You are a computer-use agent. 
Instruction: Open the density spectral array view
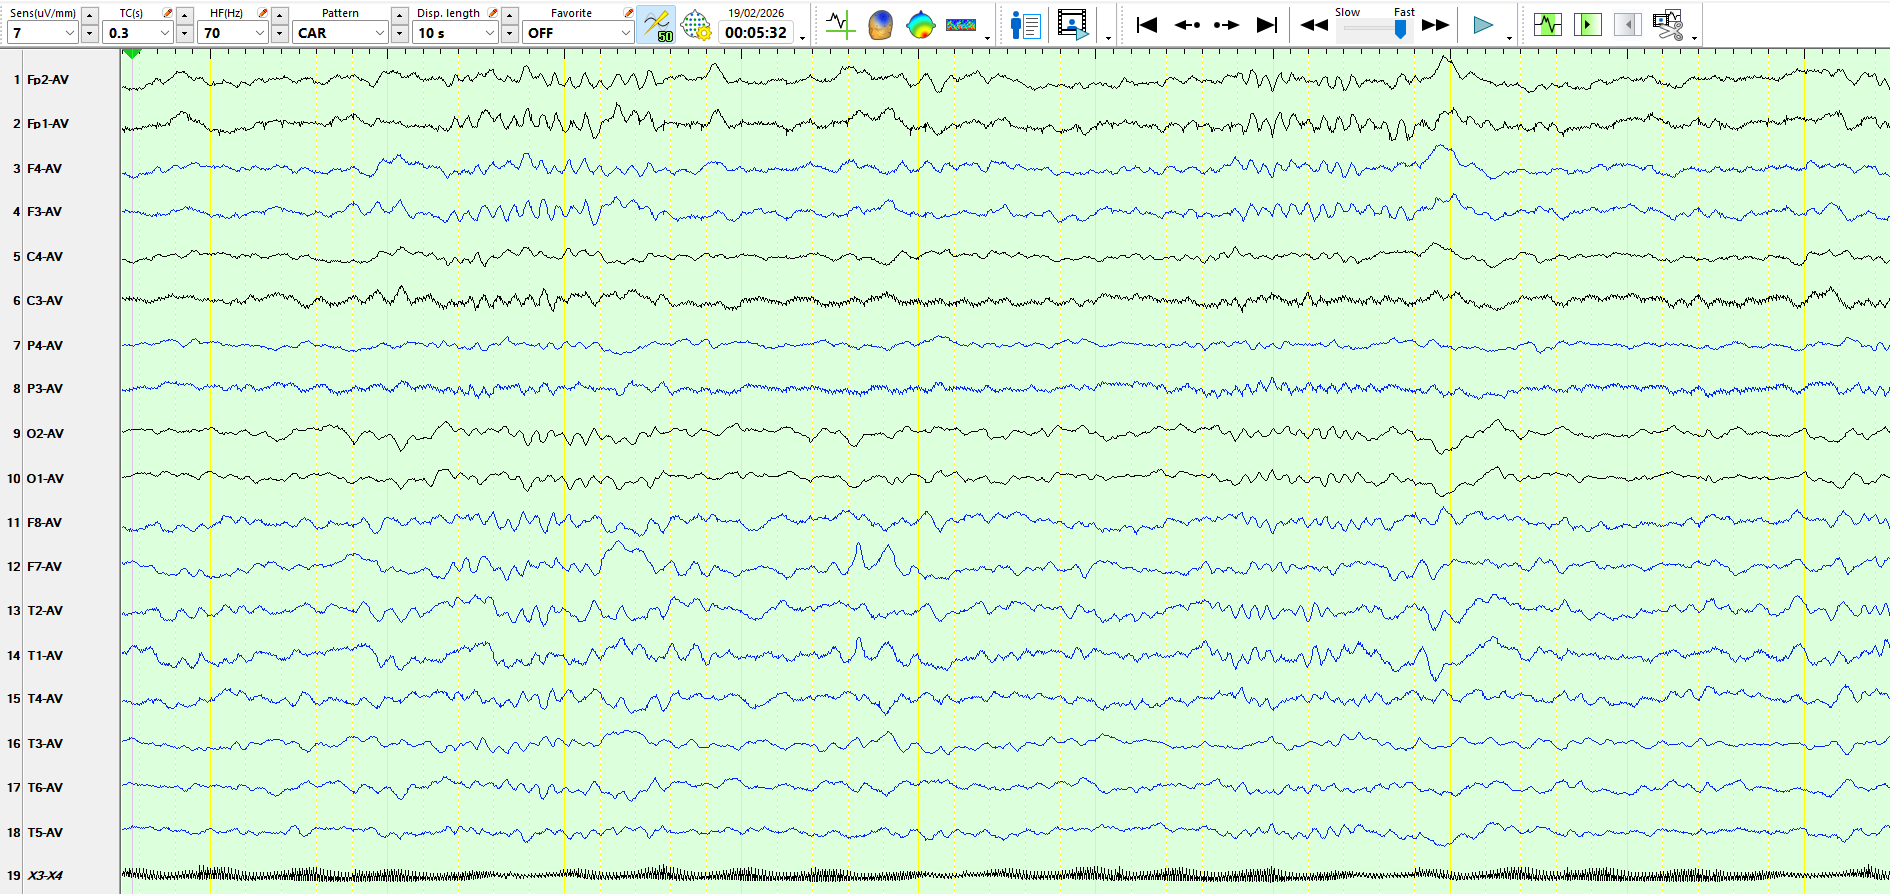[961, 25]
